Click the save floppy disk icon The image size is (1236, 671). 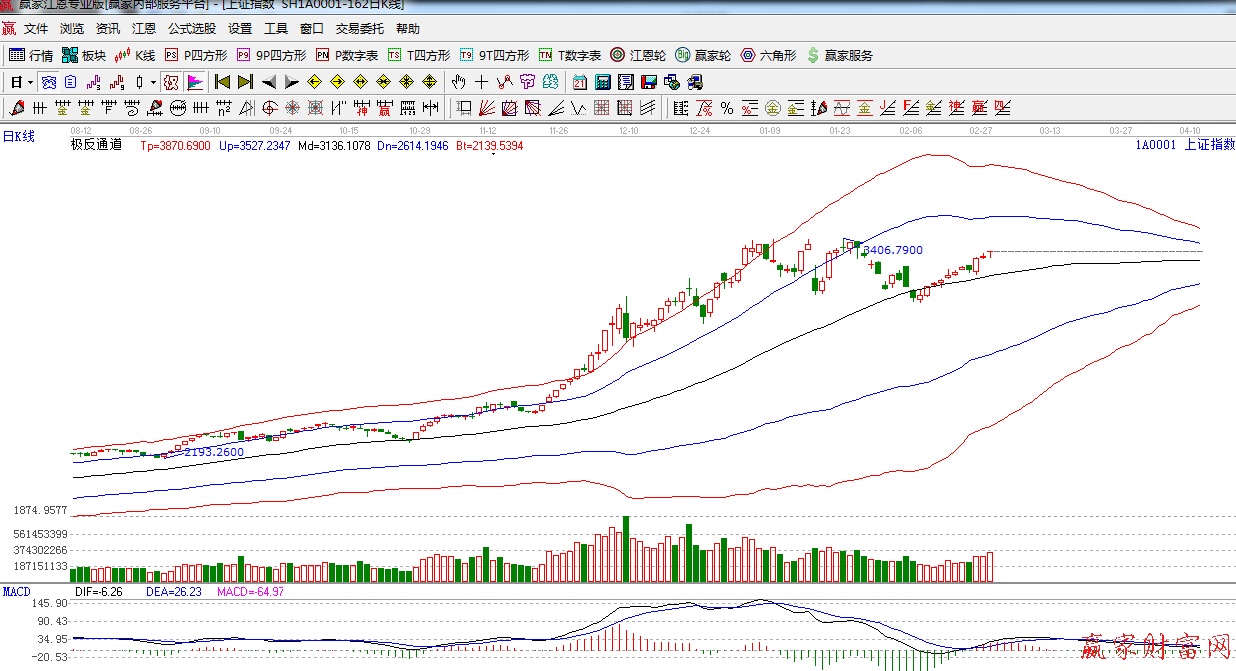649,82
